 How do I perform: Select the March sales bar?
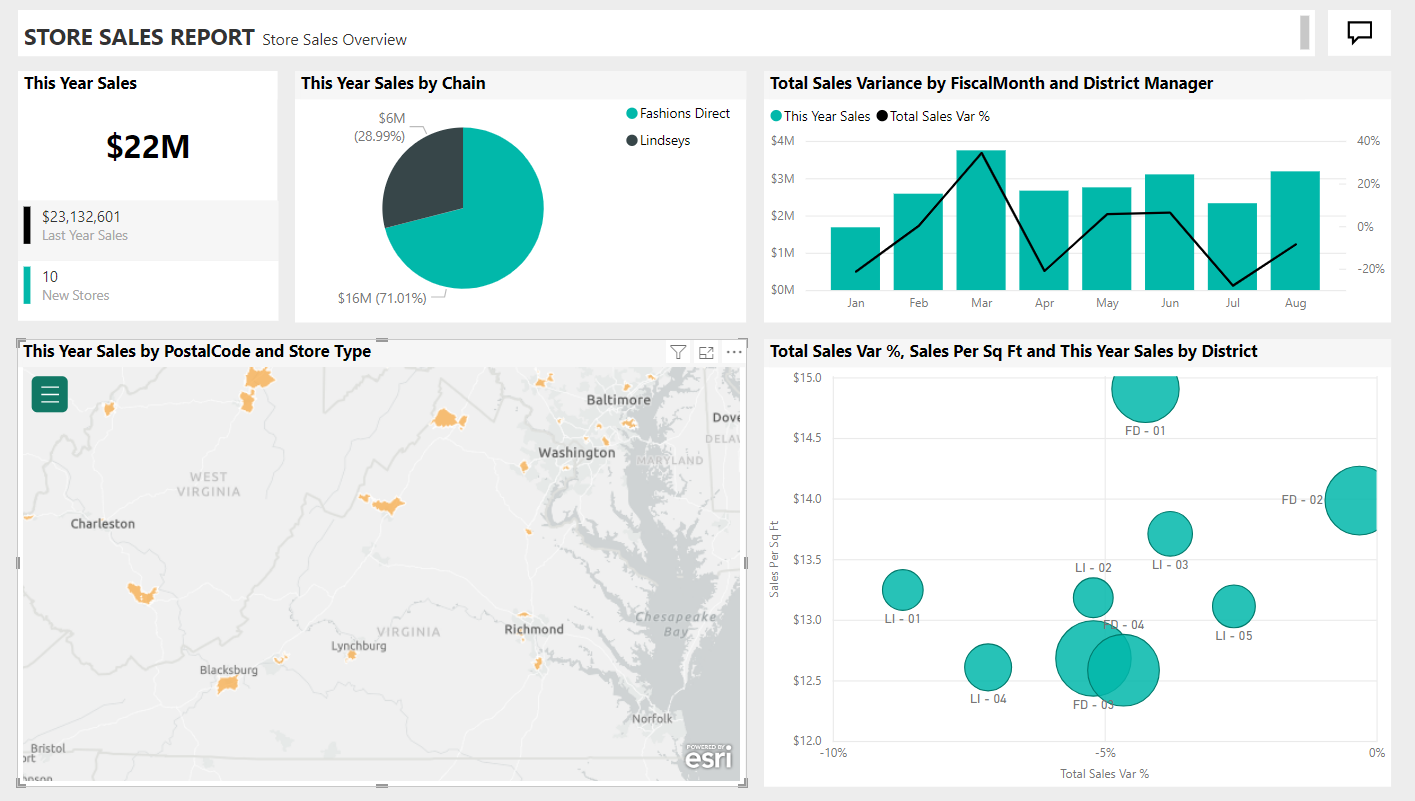[x=981, y=220]
